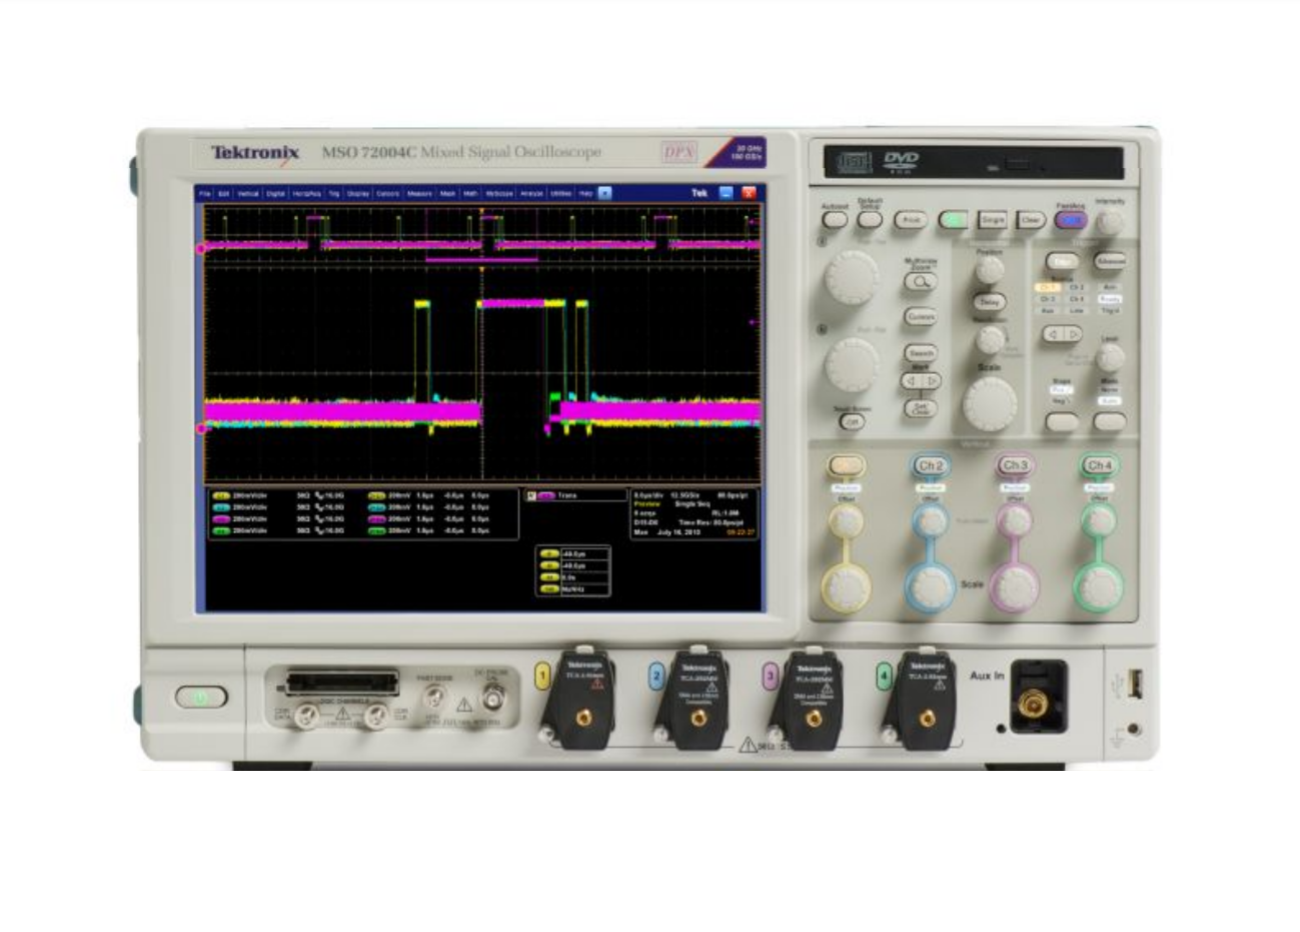Screen dimensions: 1300x932
Task: Push the Search button
Action: [921, 353]
